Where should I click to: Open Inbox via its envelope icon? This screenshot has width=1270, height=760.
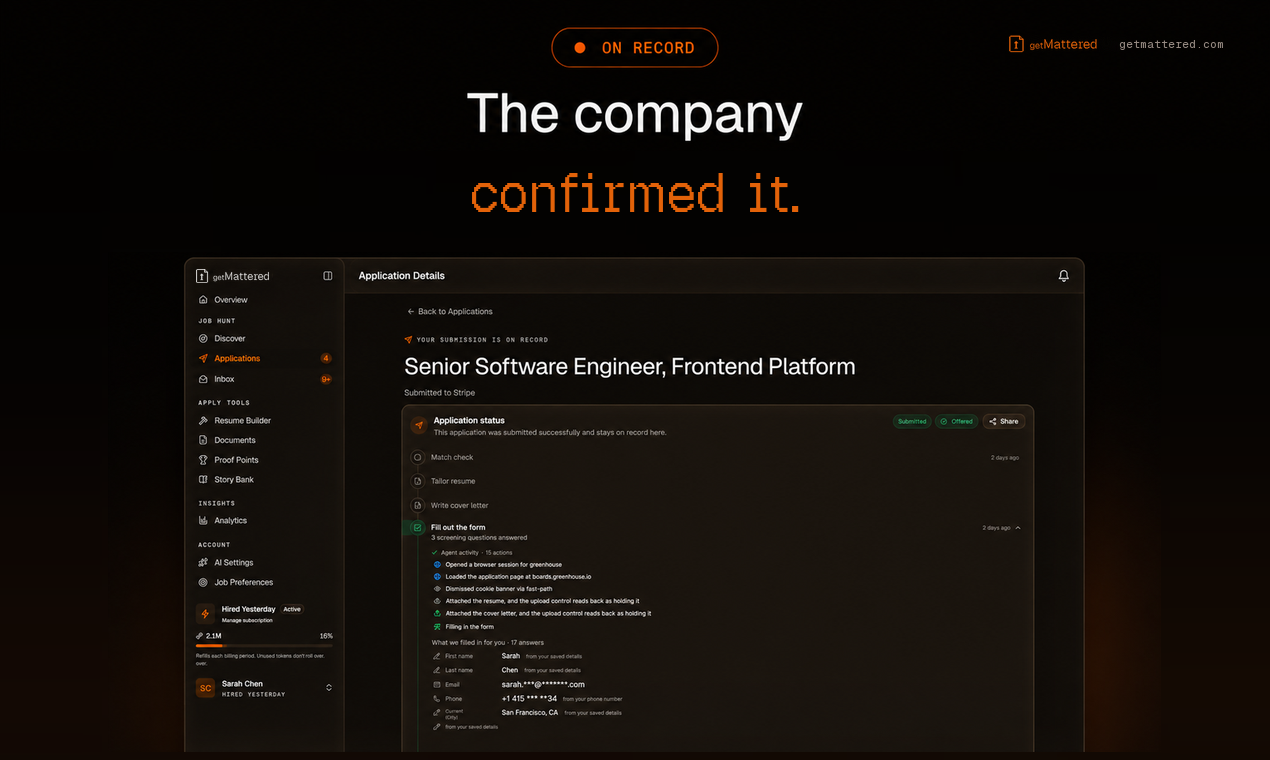(x=203, y=379)
